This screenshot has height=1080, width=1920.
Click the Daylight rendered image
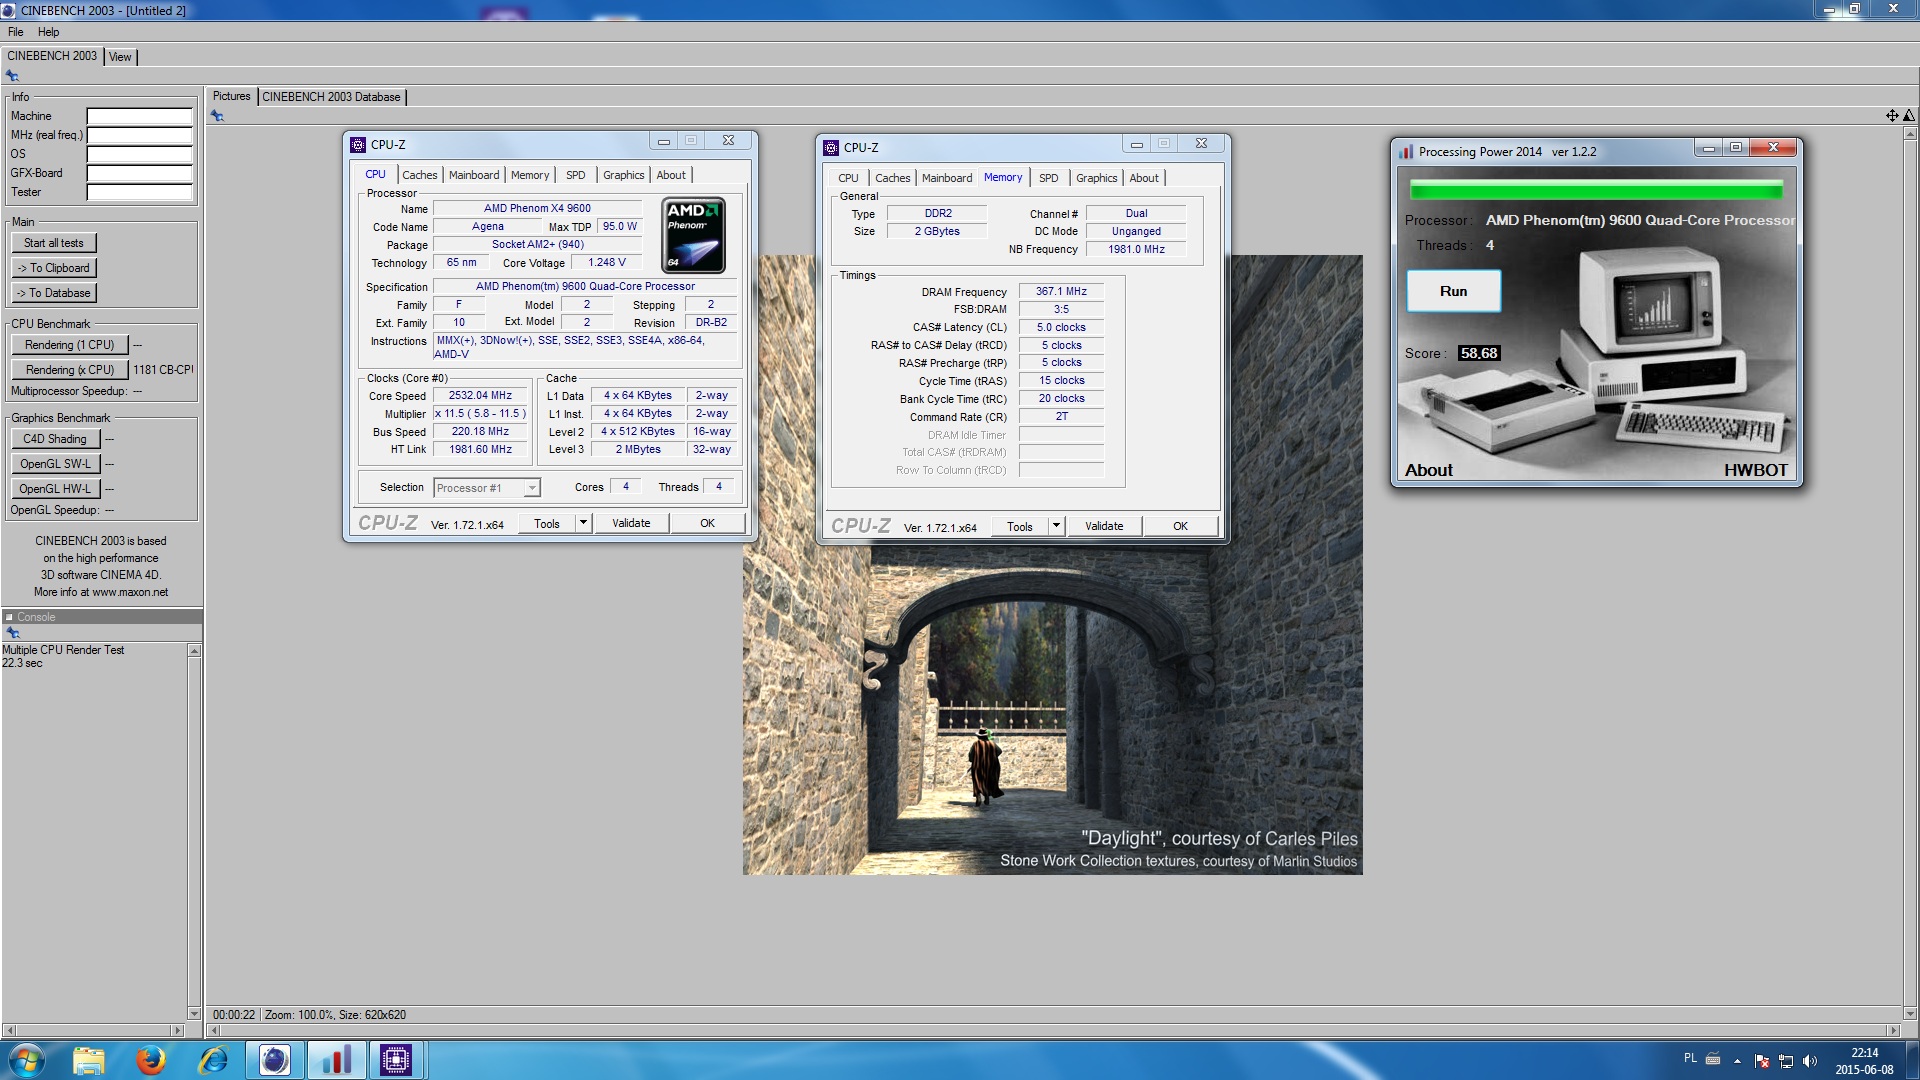point(1052,700)
